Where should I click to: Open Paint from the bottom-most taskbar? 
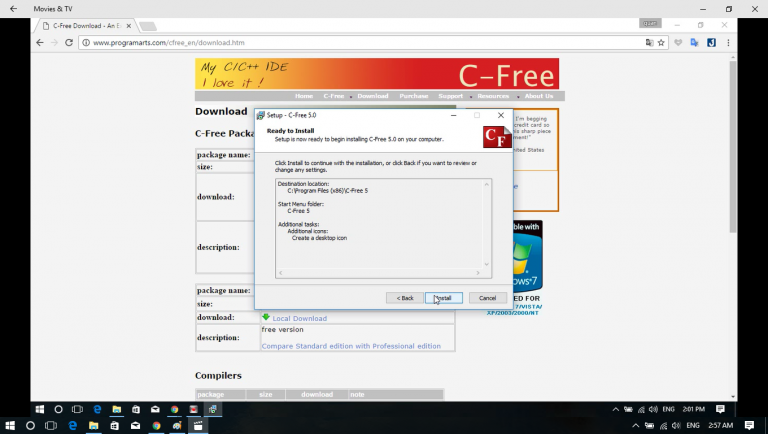tap(177, 426)
